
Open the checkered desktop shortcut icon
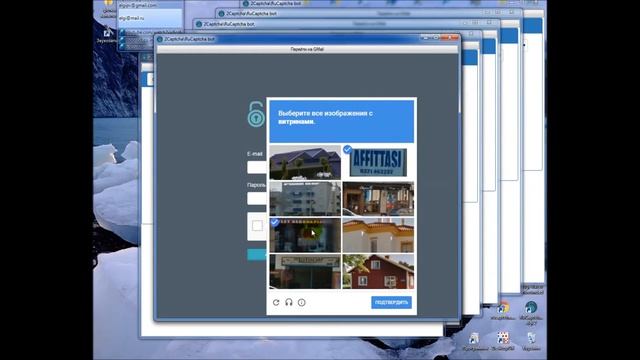pyautogui.click(x=502, y=341)
